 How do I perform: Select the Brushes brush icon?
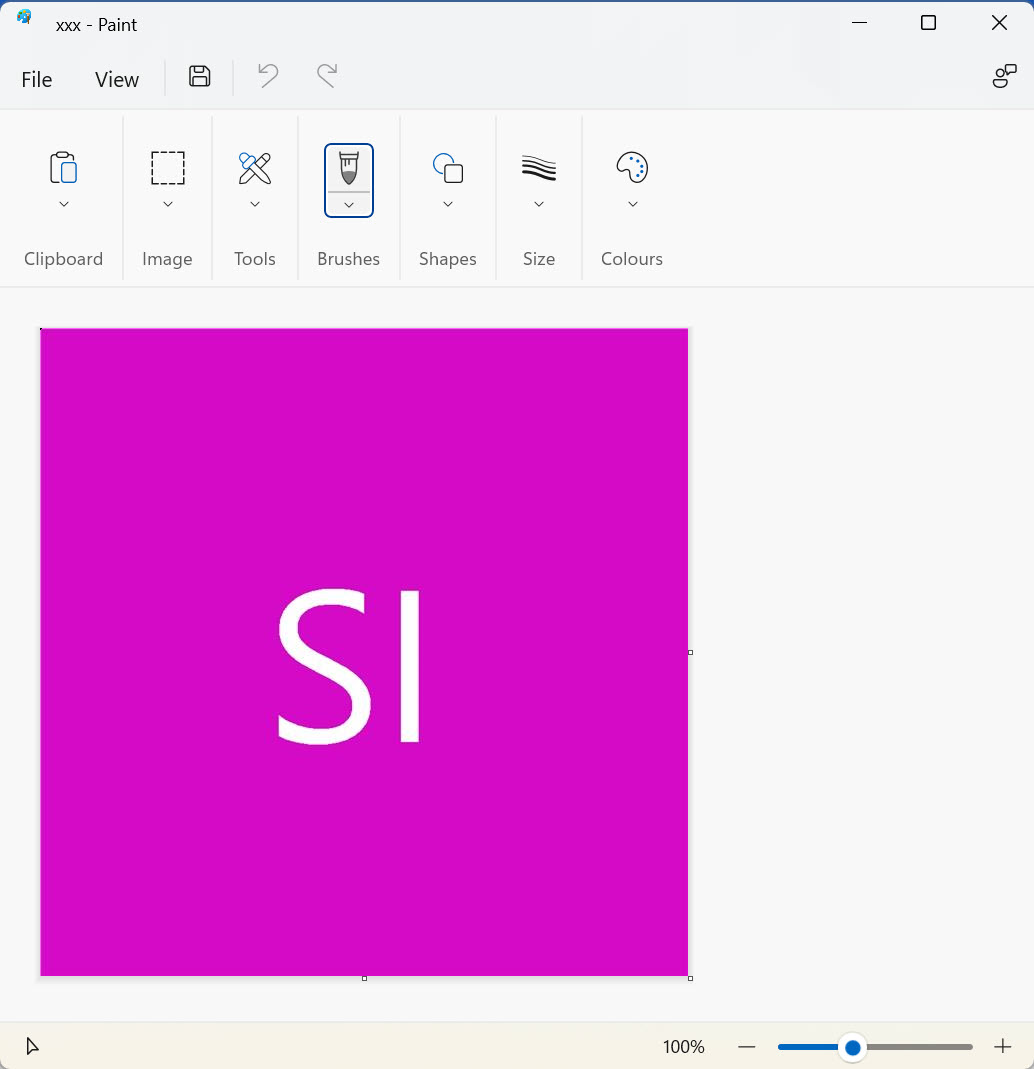pos(349,168)
